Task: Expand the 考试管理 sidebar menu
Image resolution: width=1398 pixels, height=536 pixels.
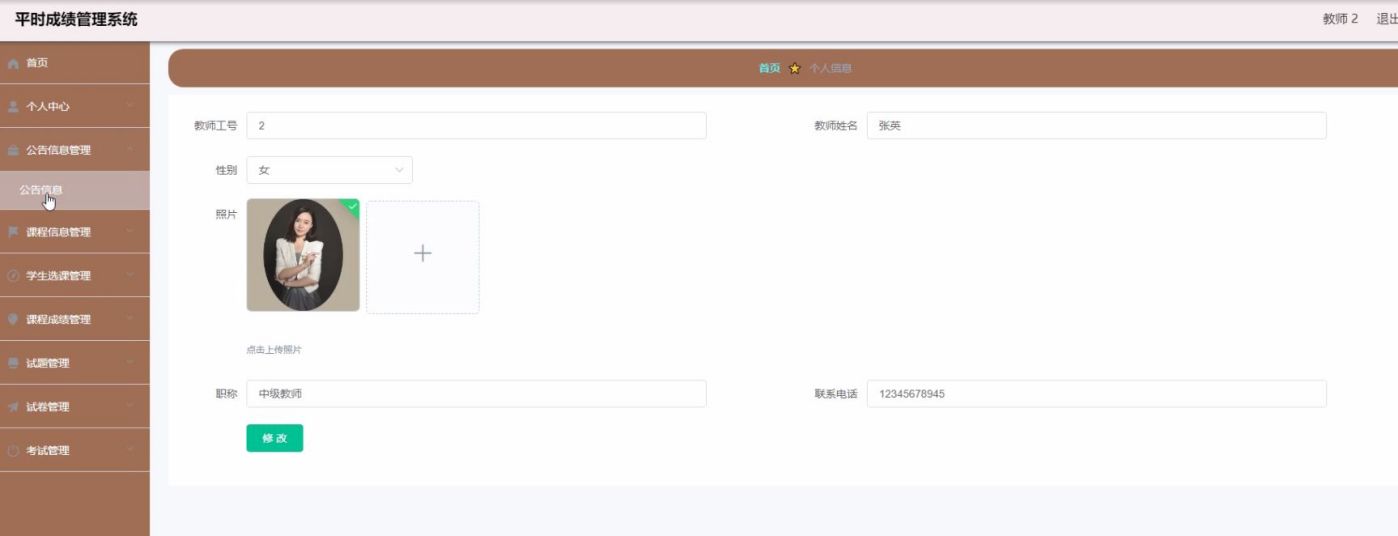Action: click(74, 451)
